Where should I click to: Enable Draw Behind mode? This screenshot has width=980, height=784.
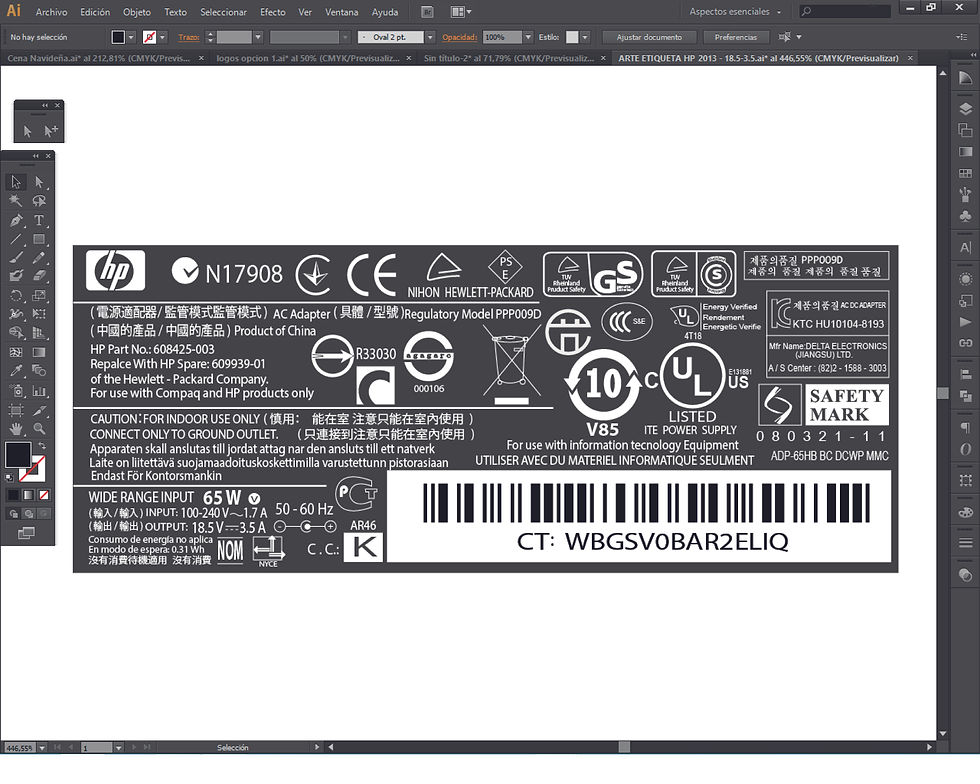[28, 514]
